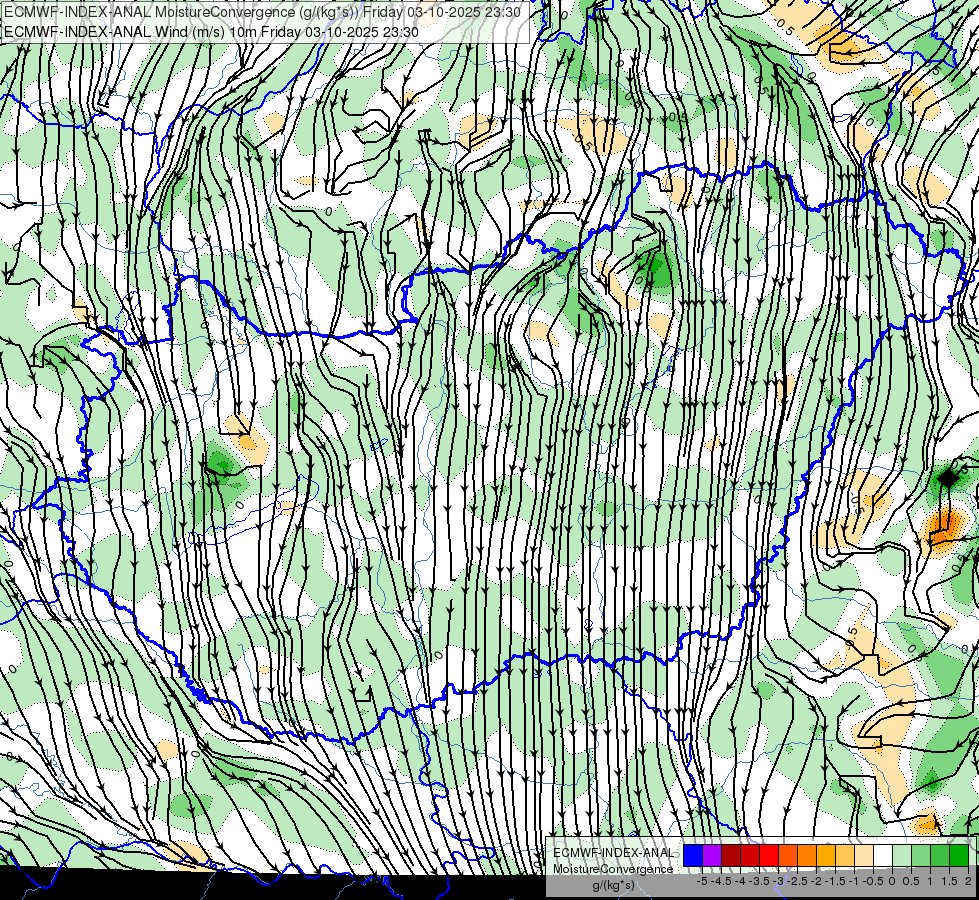979x900 pixels.
Task: Click the MoistureConvergence title line at top
Action: pos(262,12)
